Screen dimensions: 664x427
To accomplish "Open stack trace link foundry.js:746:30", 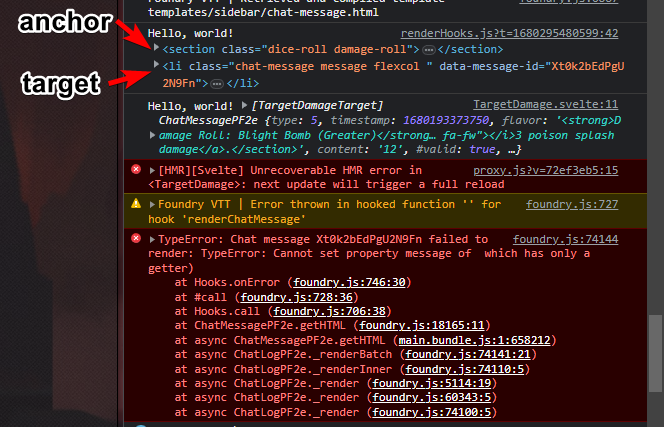I will 349,282.
